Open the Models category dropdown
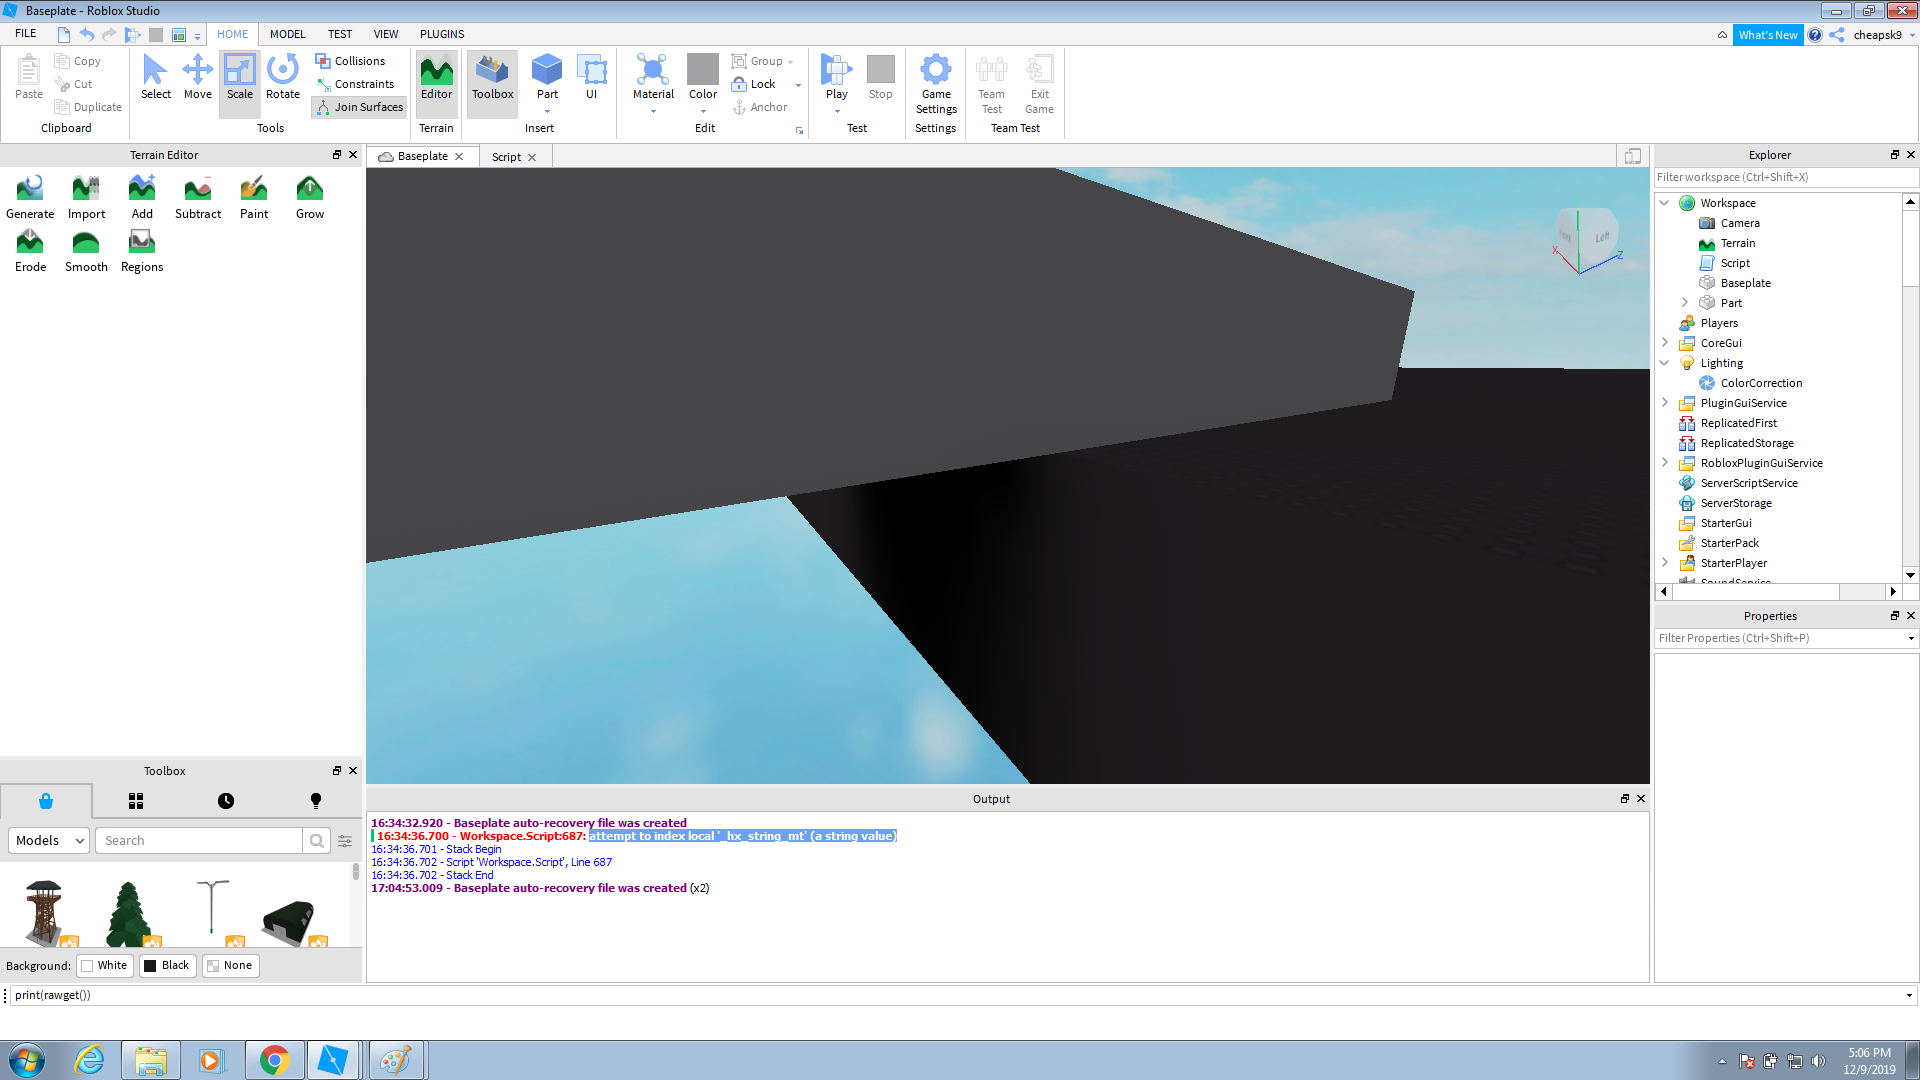 click(49, 840)
